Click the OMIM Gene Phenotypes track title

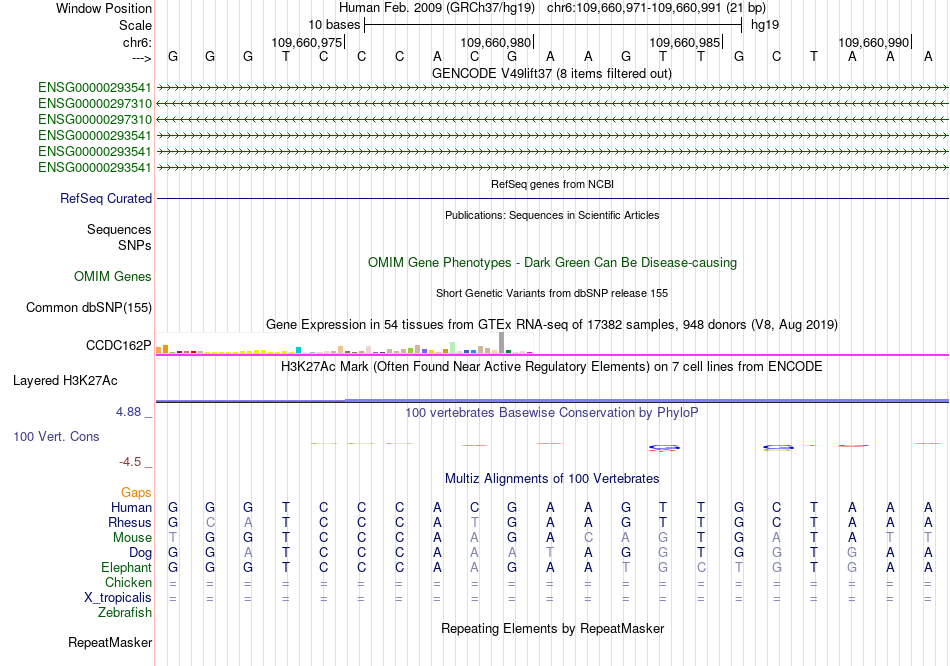pos(553,262)
